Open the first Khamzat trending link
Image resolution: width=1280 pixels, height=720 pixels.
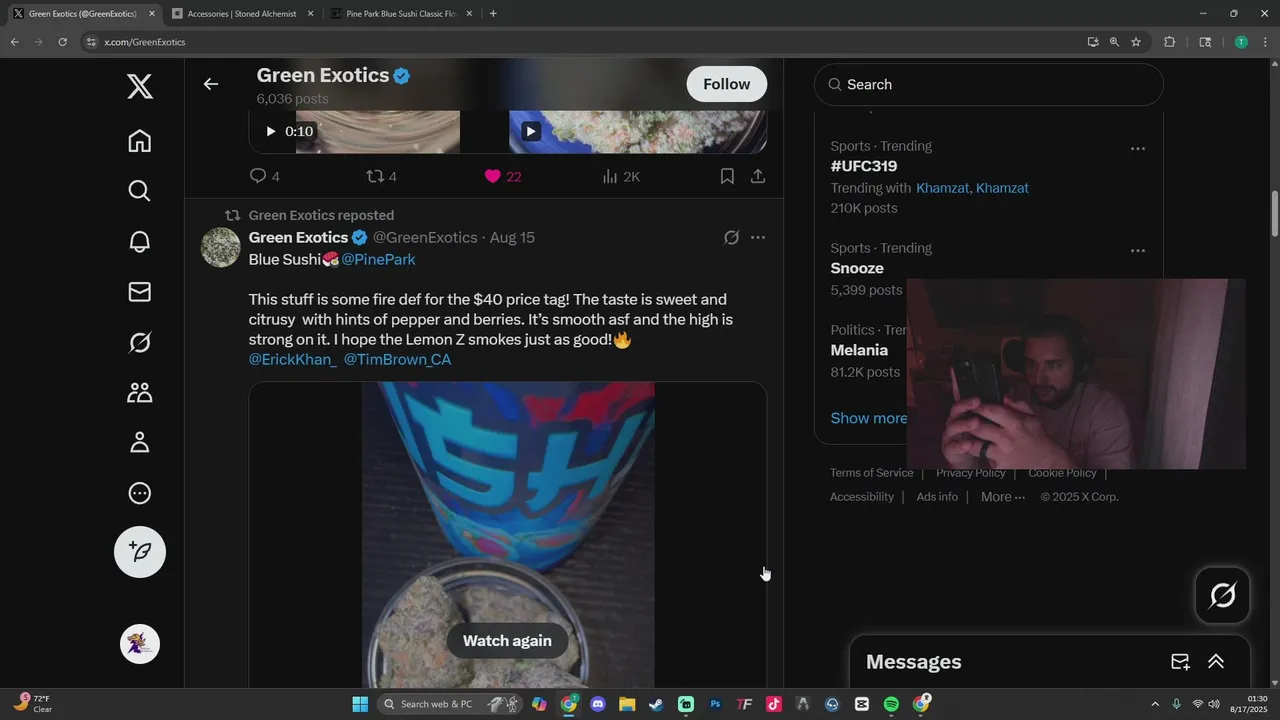[x=942, y=188]
